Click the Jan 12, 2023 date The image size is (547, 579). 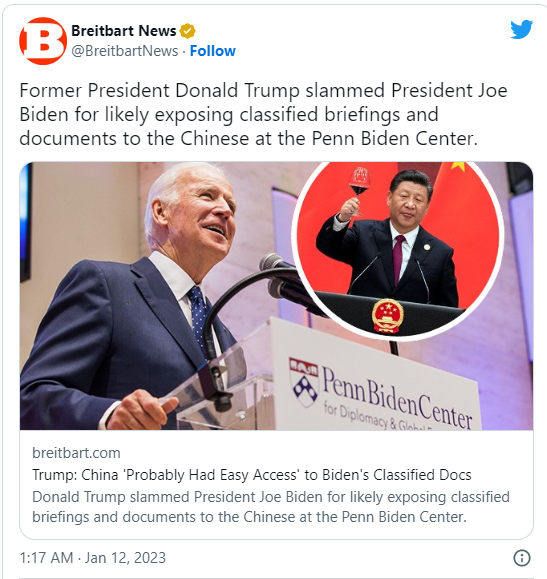coord(125,558)
